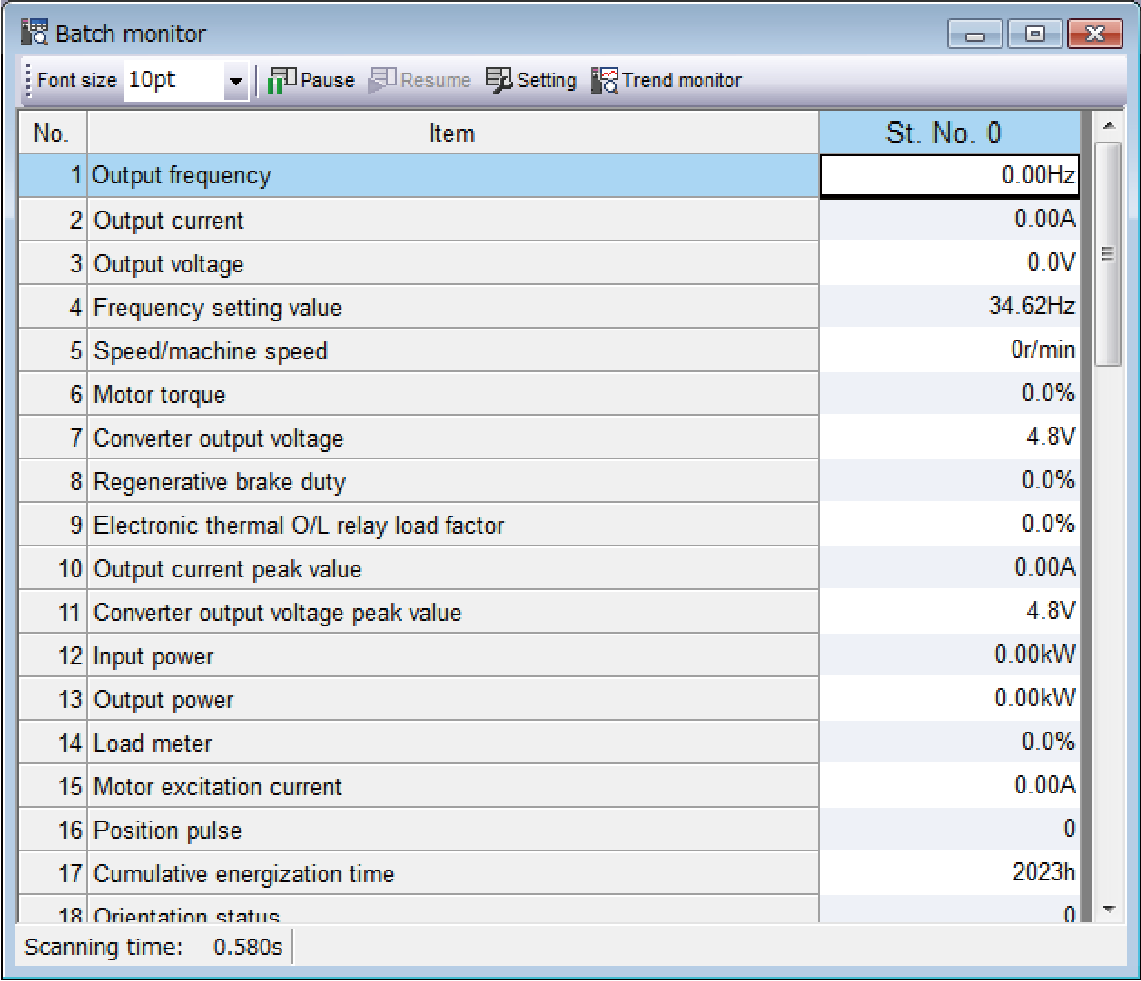Select the Cumulative energization time row

pyautogui.click(x=452, y=874)
